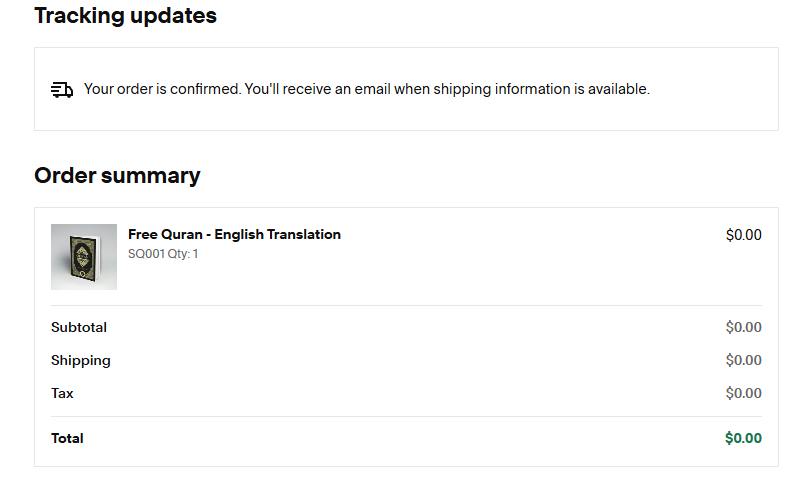
Task: Click the delivery truck icon
Action: click(x=62, y=90)
